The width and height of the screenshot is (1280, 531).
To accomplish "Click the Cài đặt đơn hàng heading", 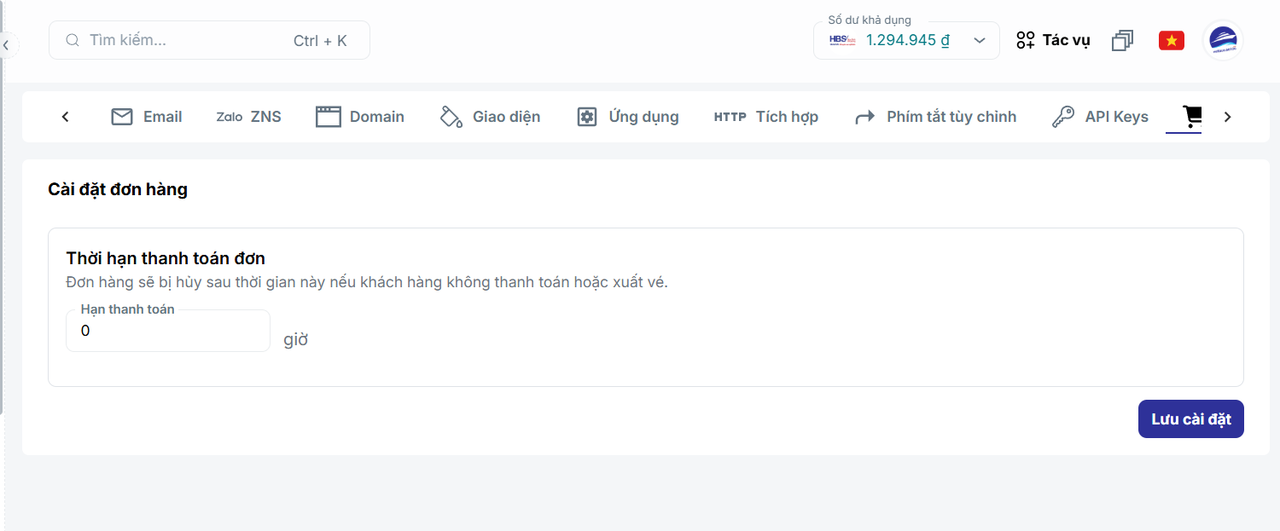I will pos(118,189).
